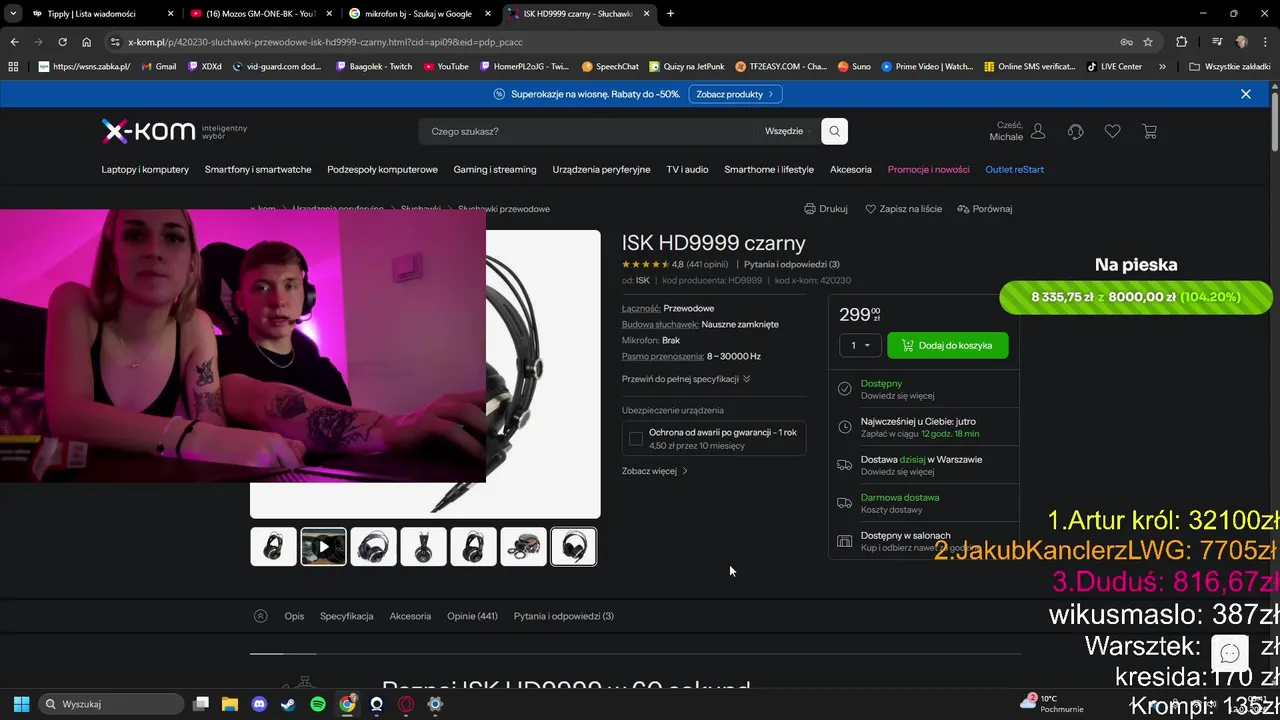
Task: Tick the Ochrona od awarii checkbox
Action: coord(636,439)
